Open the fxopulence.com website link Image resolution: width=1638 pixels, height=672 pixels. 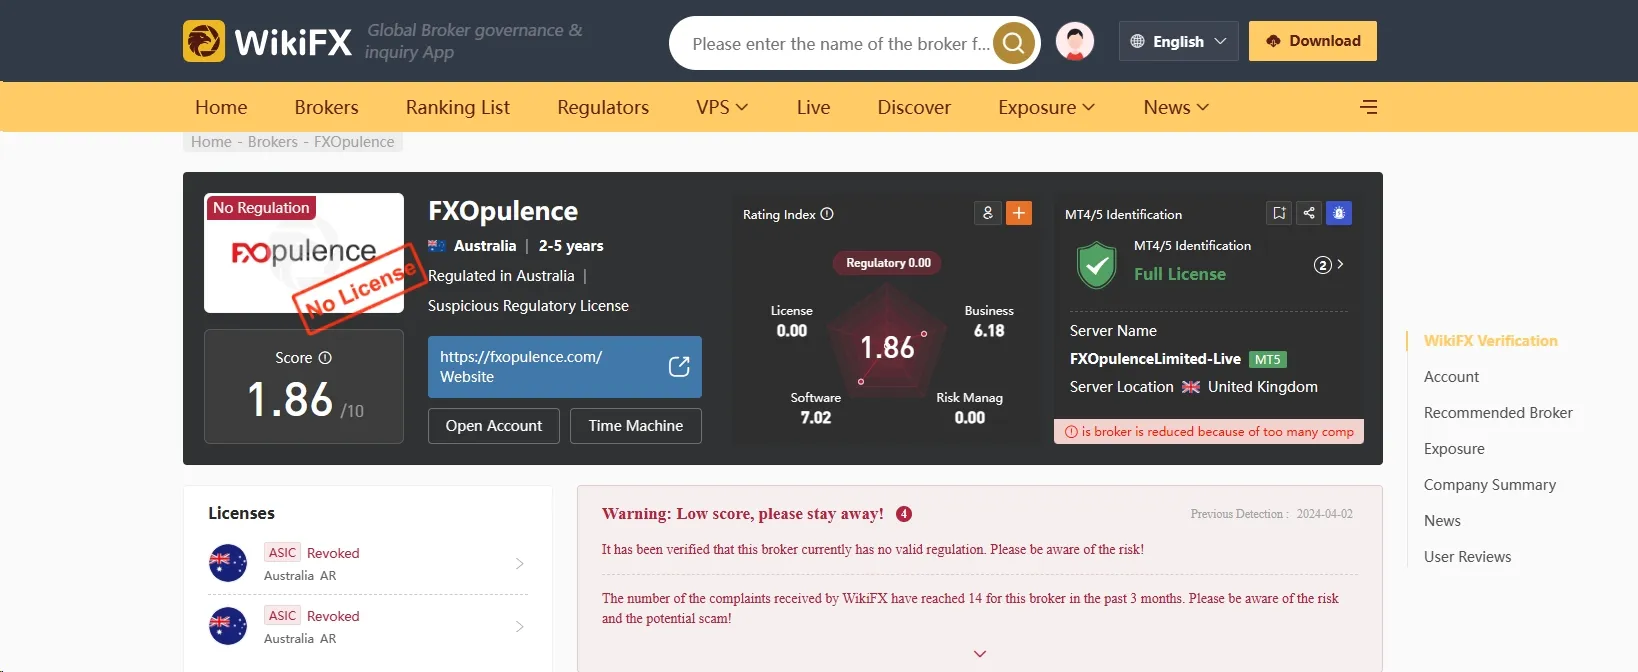565,367
